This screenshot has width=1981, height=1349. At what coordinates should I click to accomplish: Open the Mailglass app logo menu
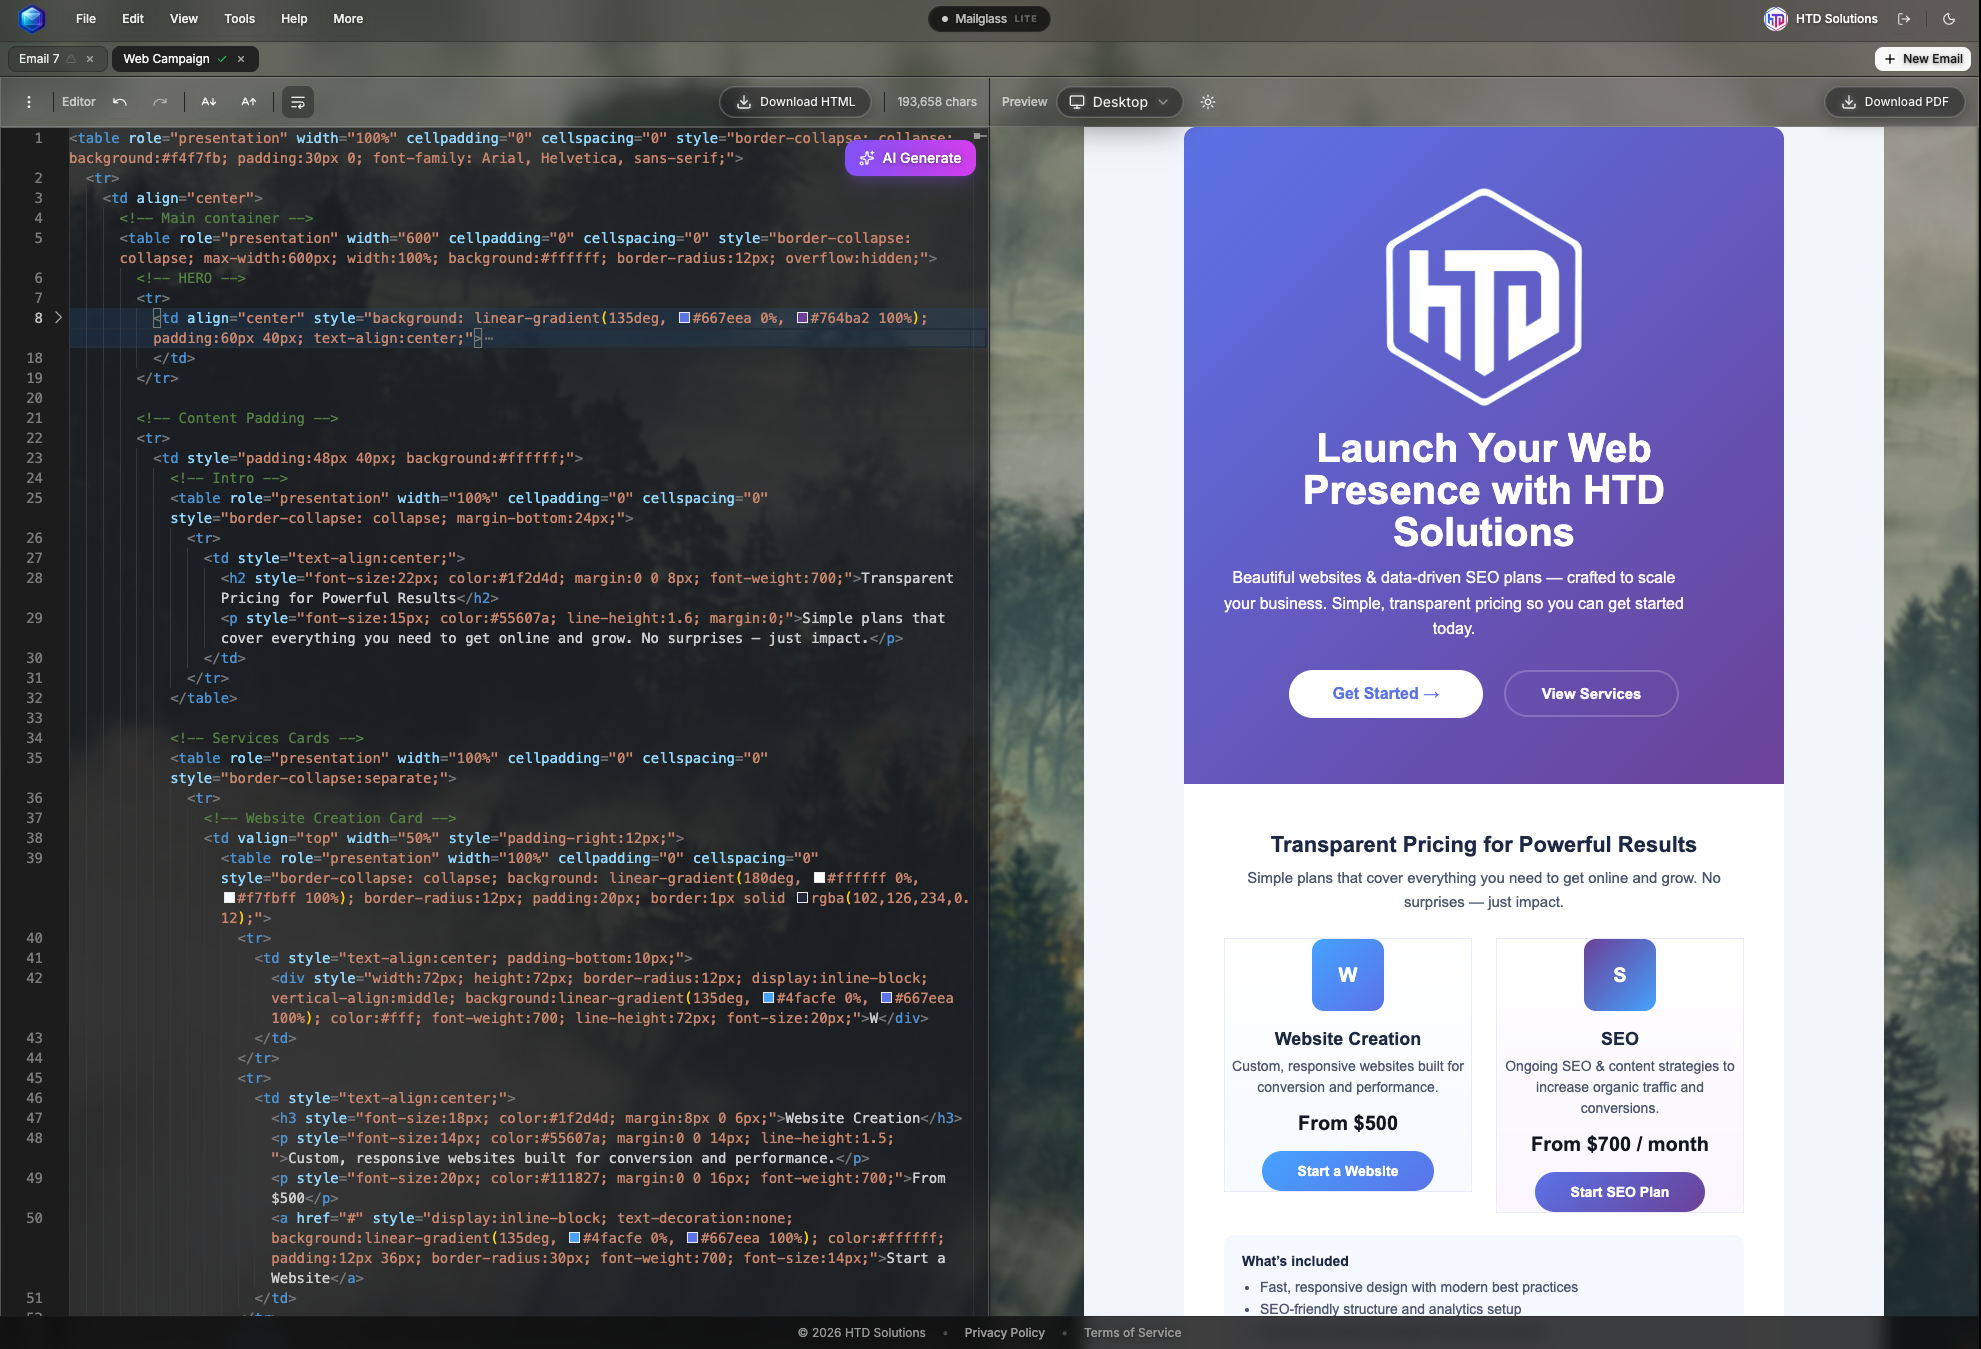tap(32, 18)
